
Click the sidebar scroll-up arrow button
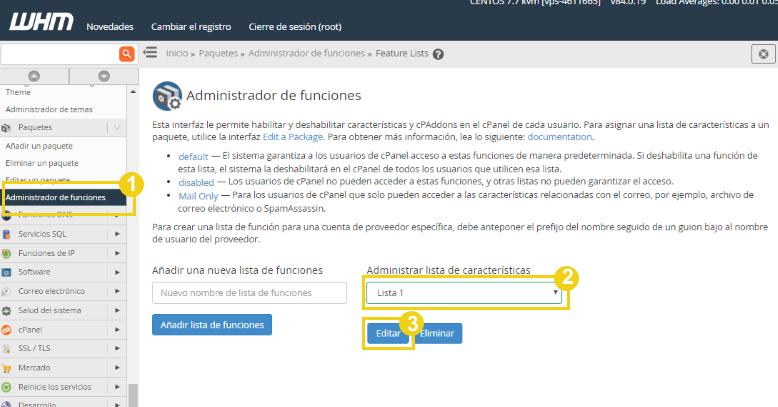click(34, 76)
